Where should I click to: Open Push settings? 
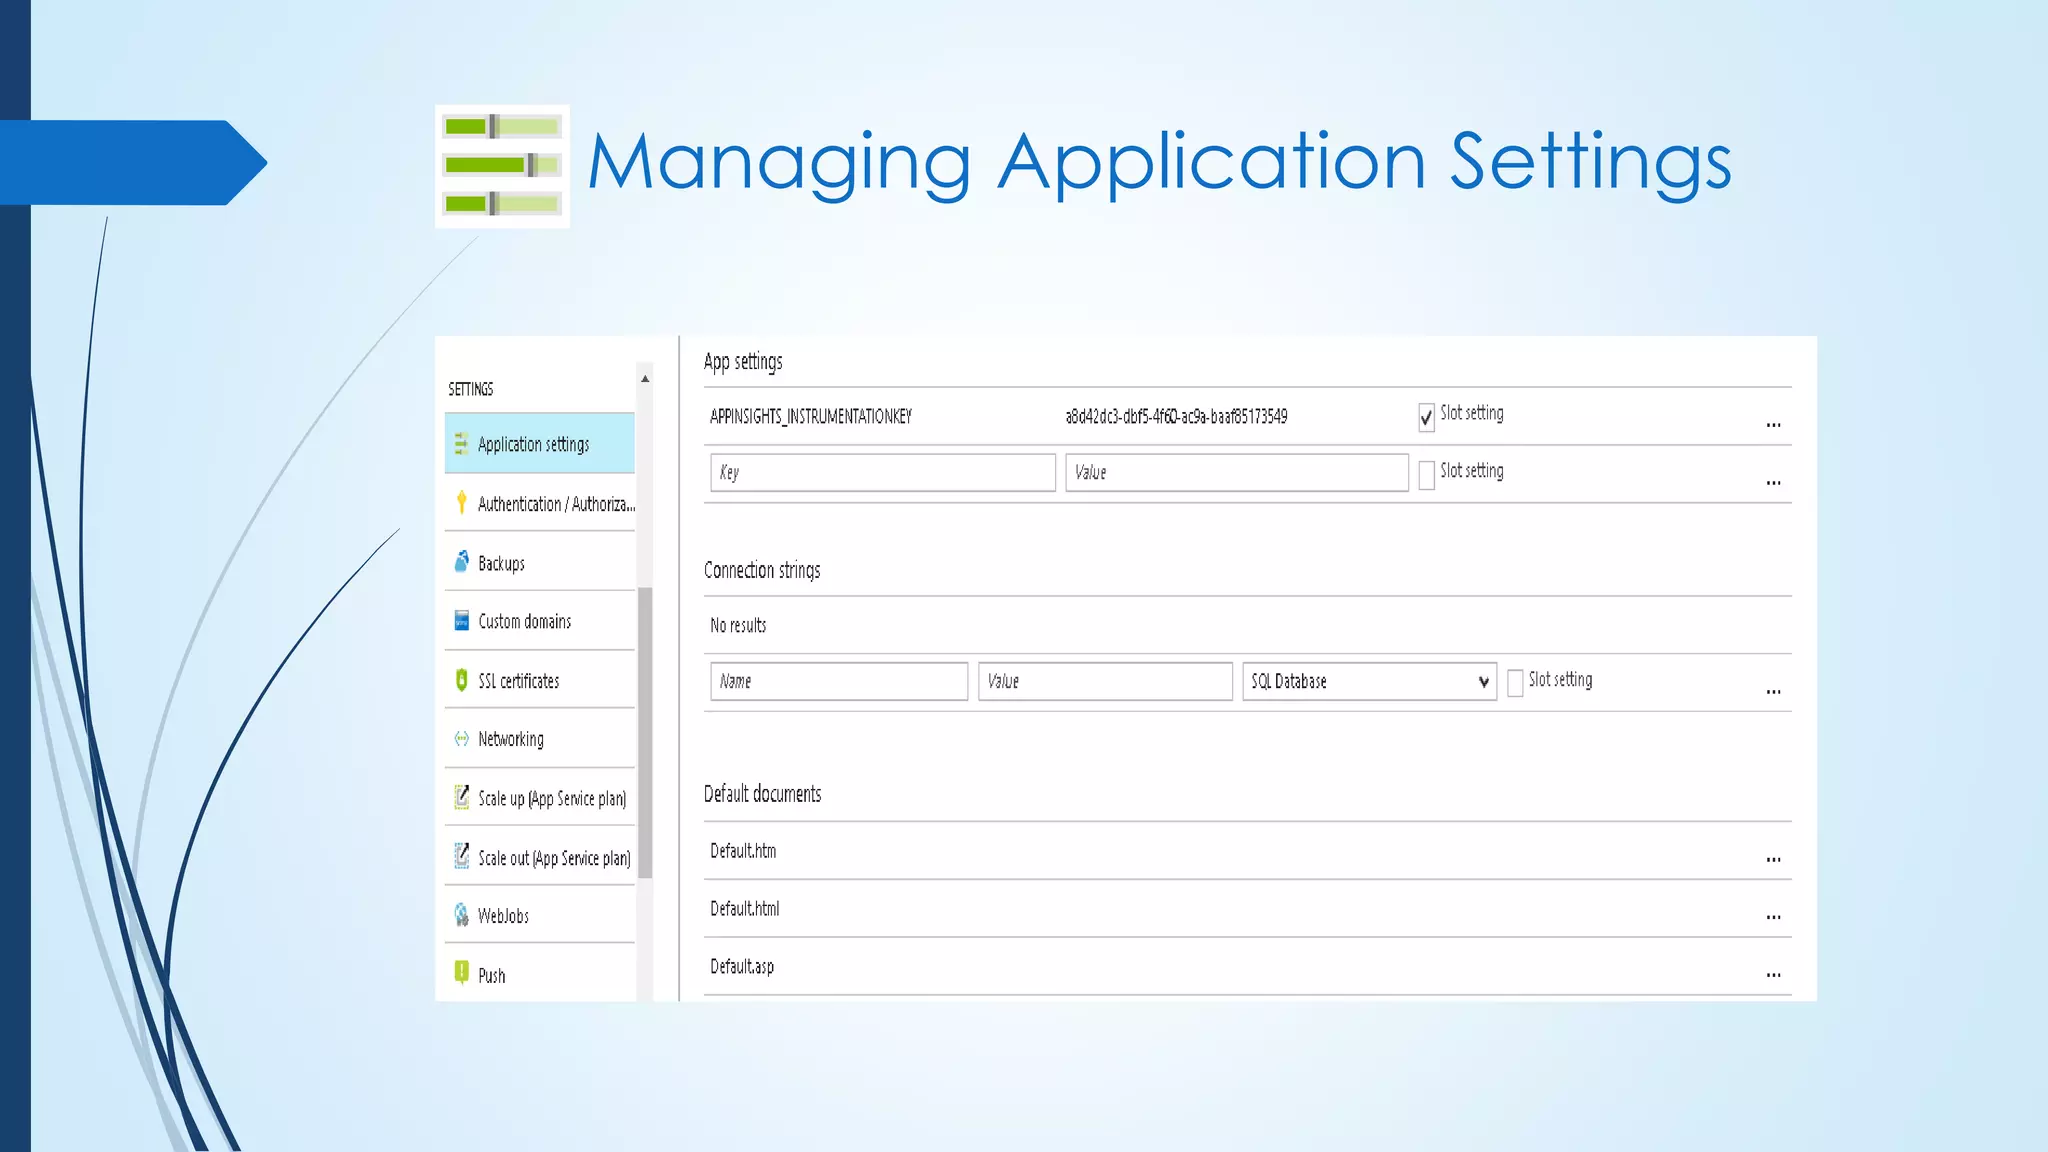540,974
